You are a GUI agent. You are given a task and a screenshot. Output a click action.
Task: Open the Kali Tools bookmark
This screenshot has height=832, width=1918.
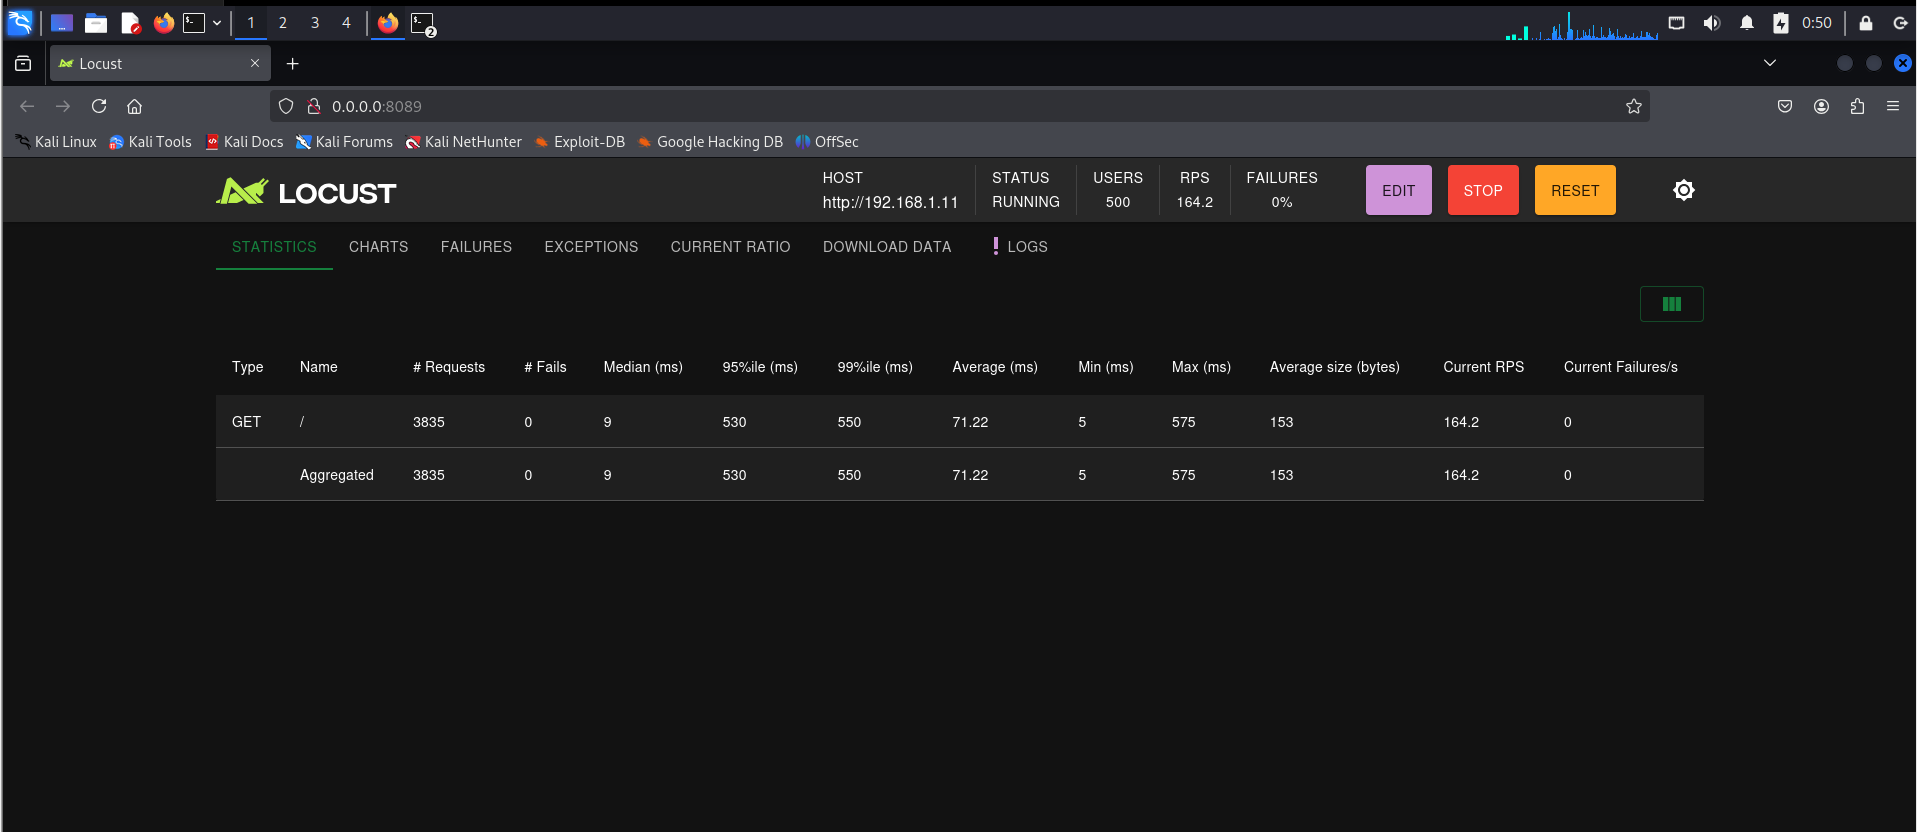[x=150, y=142]
